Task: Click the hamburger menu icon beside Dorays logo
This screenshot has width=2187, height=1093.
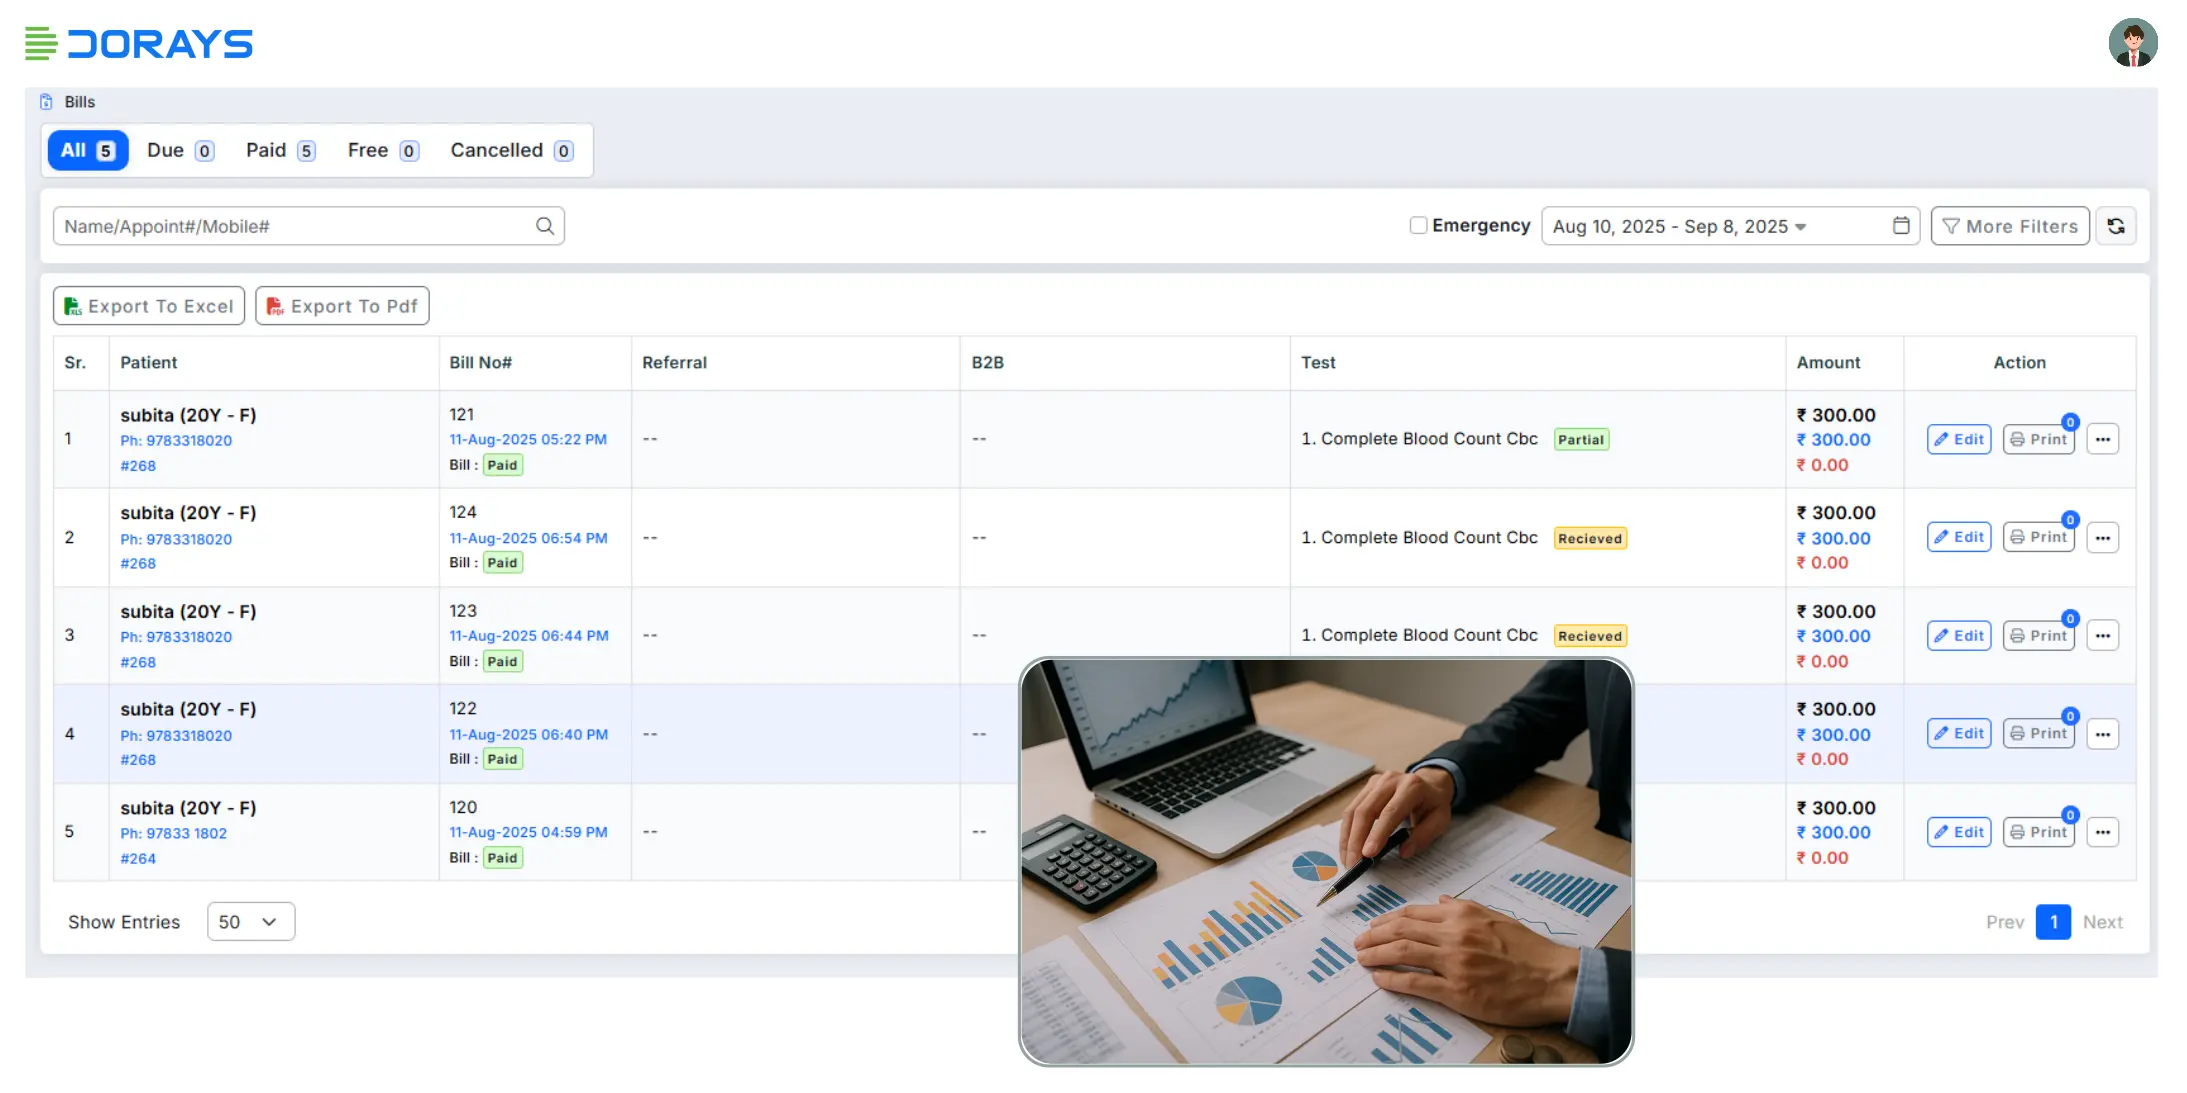Action: click(41, 44)
